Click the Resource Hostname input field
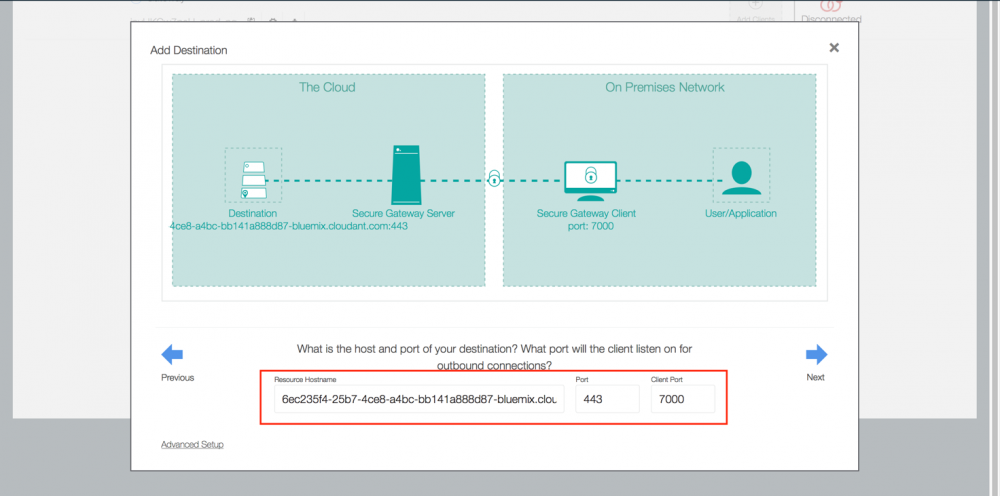The width and height of the screenshot is (1000, 496). pos(419,399)
